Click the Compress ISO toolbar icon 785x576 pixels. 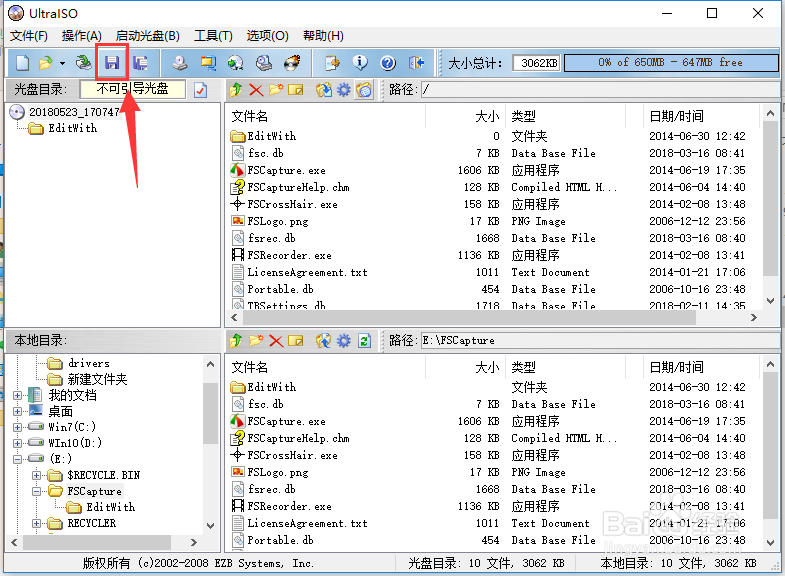[x=208, y=63]
